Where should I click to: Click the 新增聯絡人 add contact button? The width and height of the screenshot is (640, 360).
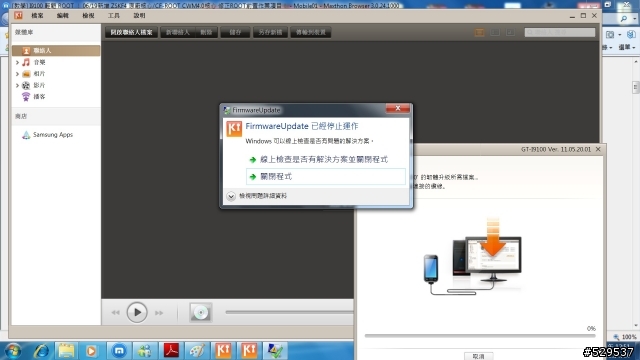point(178,32)
